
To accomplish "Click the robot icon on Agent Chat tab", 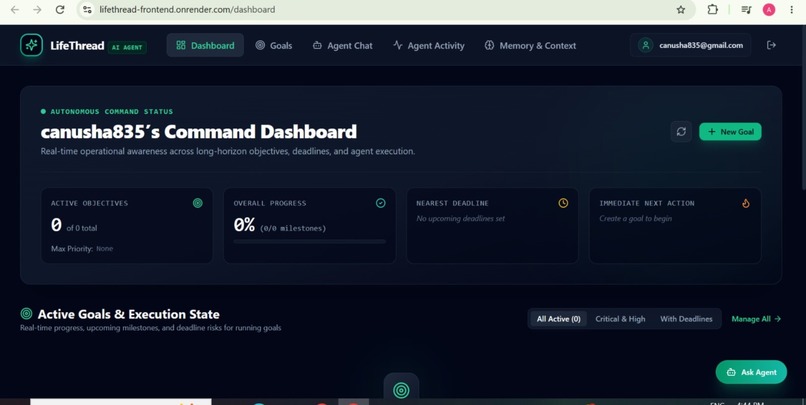I will click(317, 45).
